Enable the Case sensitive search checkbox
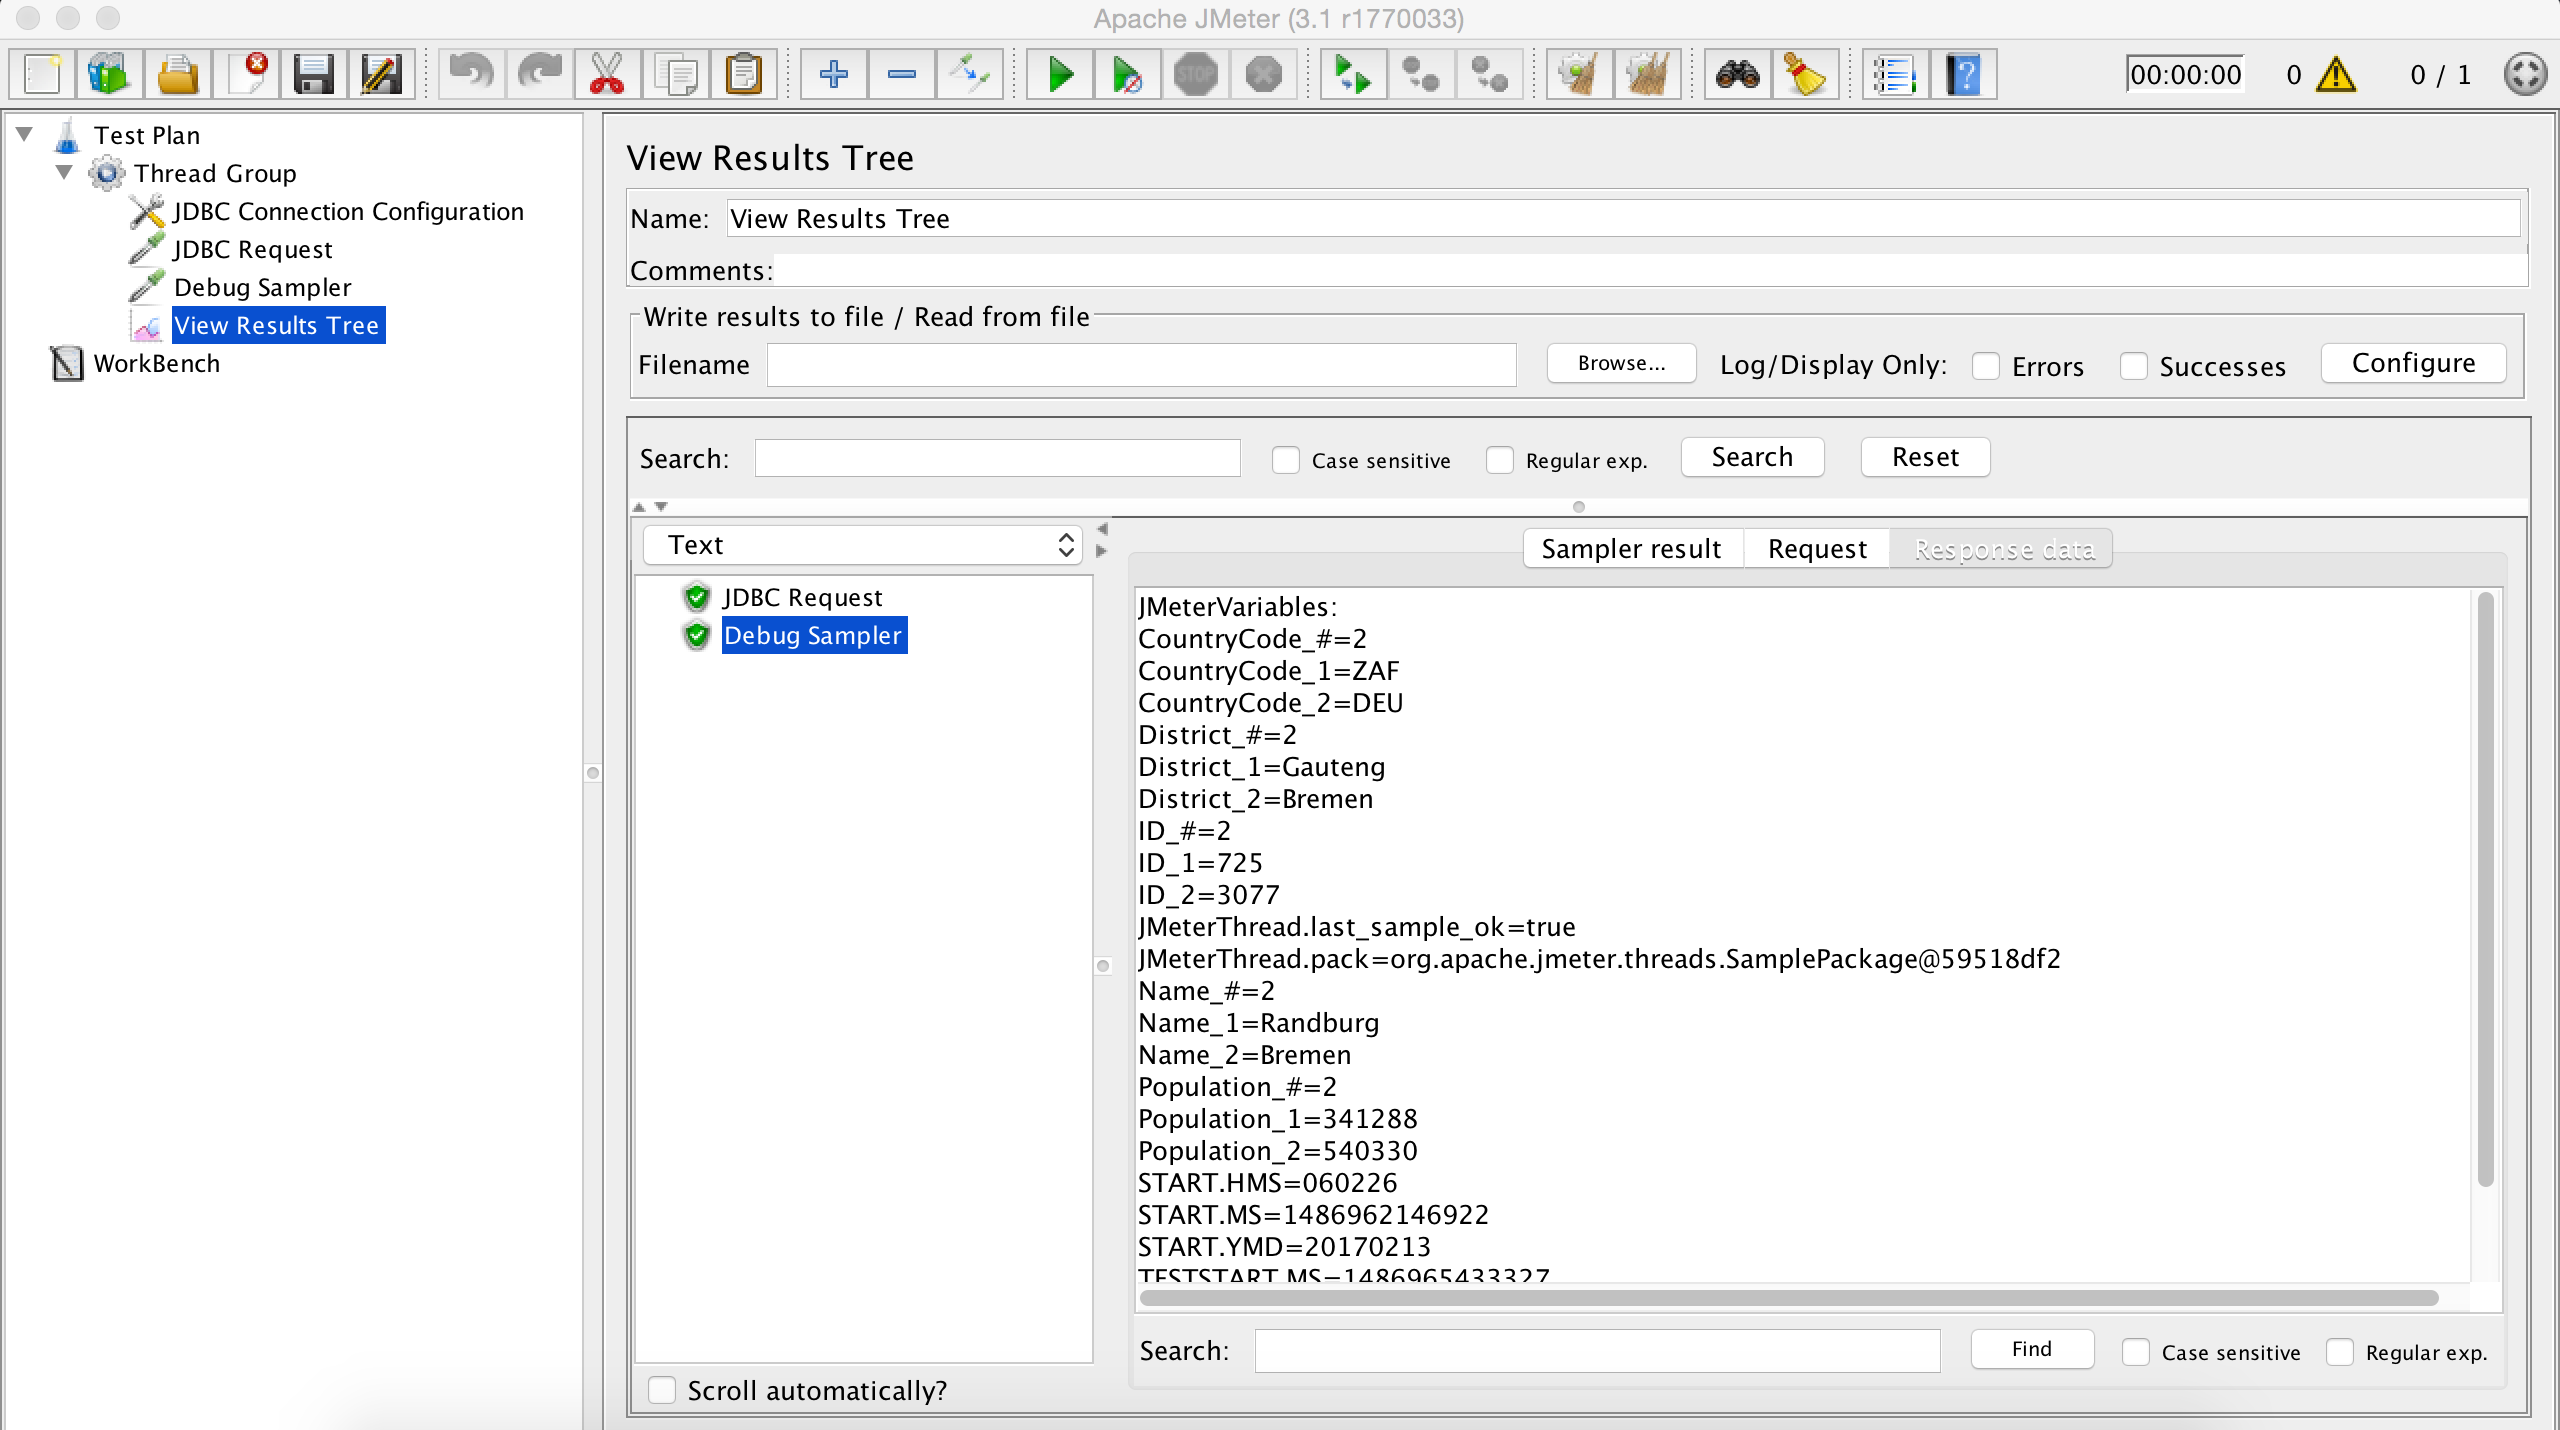Screen dimensions: 2560x1430 click(x=2135, y=1351)
